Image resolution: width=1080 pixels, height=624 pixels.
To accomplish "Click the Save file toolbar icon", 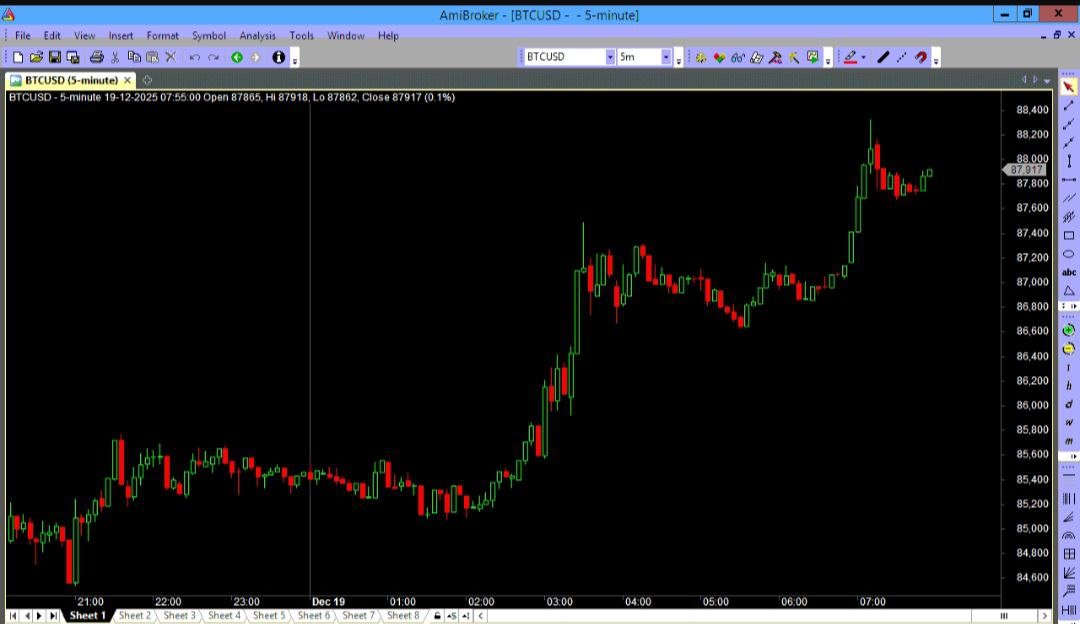I will coord(55,58).
